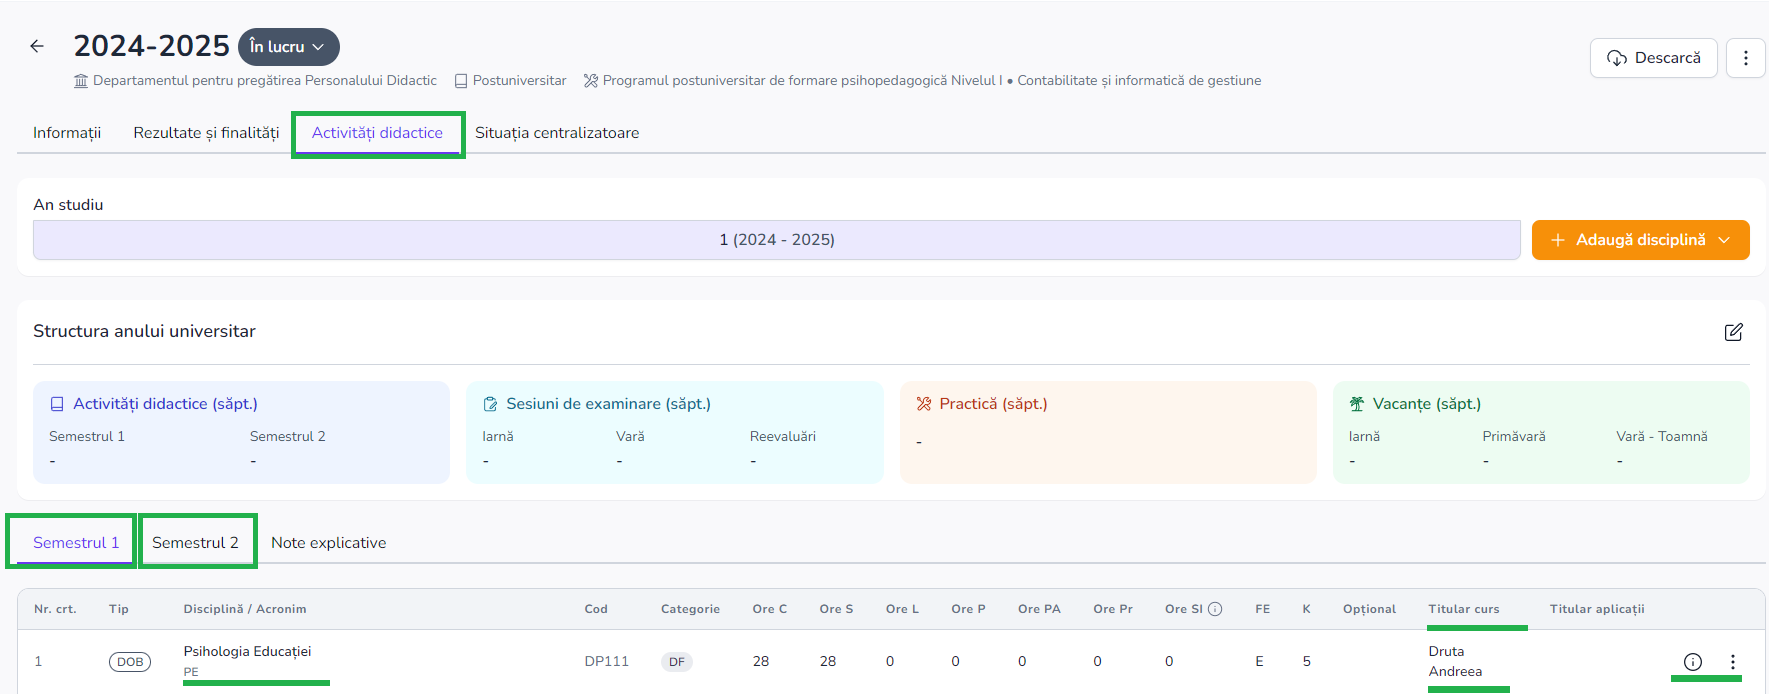The height and width of the screenshot is (694, 1769).
Task: Click the Descarcă download button
Action: pyautogui.click(x=1653, y=58)
